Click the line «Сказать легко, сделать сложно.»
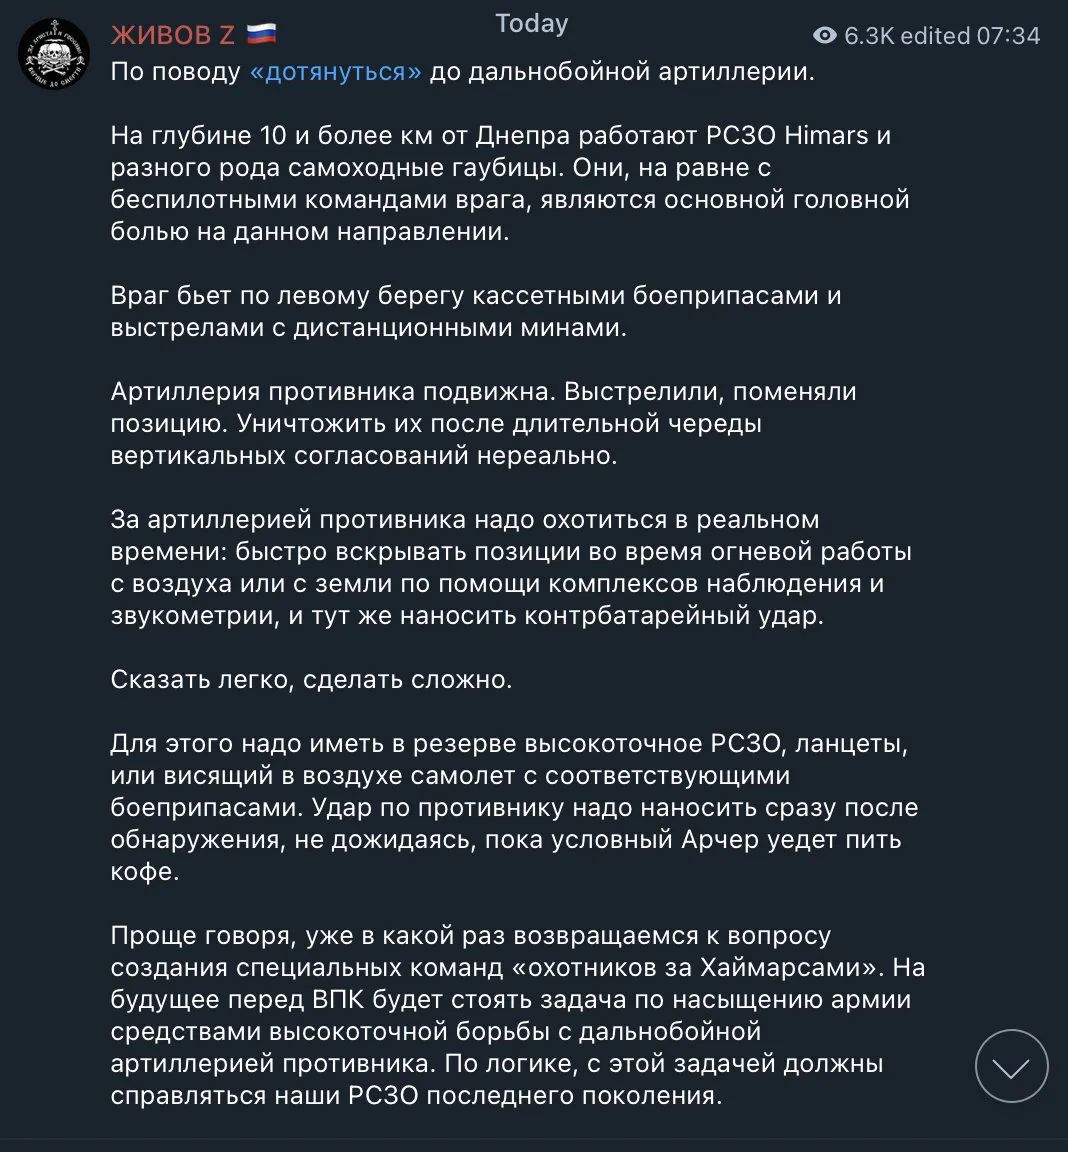Viewport: 1068px width, 1152px height. pyautogui.click(x=311, y=680)
